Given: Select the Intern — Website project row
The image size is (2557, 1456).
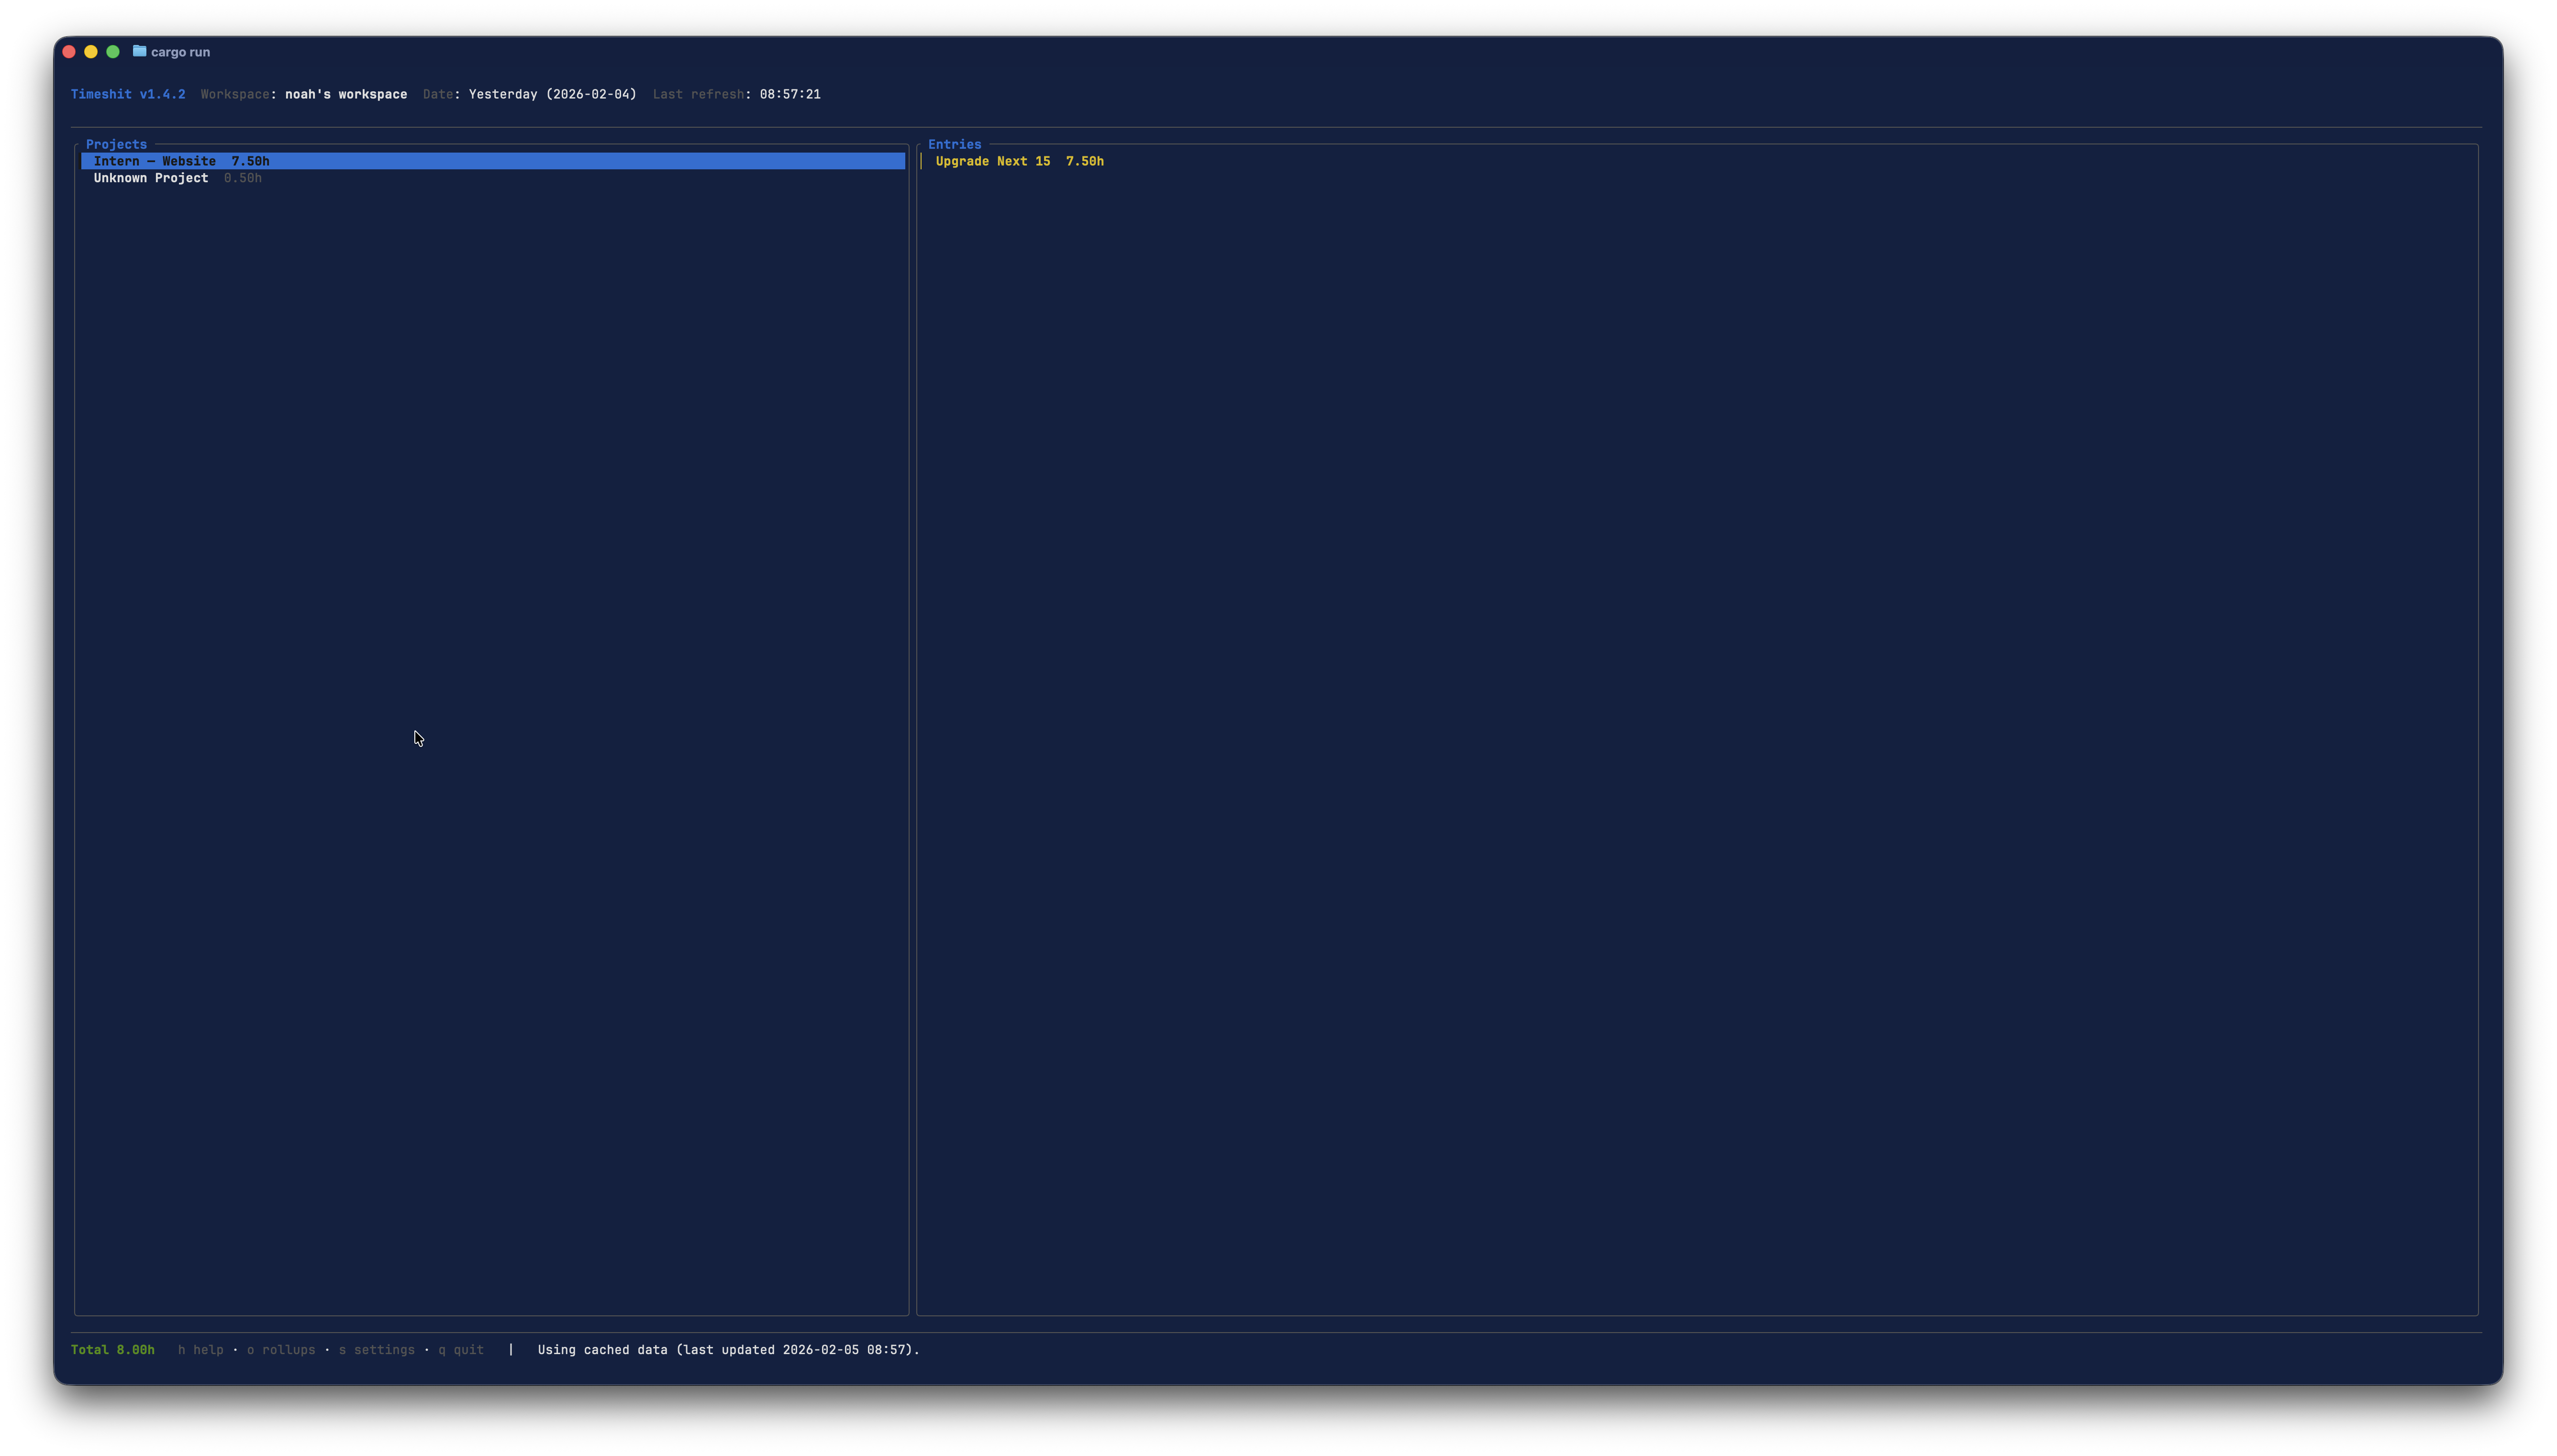Looking at the screenshot, I should [181, 161].
